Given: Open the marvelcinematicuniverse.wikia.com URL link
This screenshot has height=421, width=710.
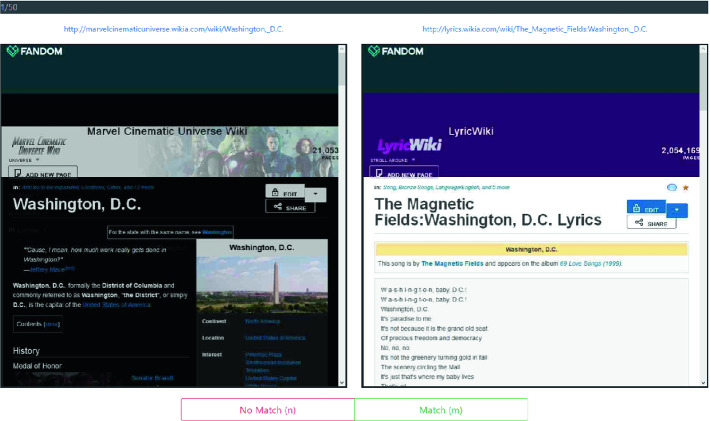Looking at the screenshot, I should click(x=174, y=29).
